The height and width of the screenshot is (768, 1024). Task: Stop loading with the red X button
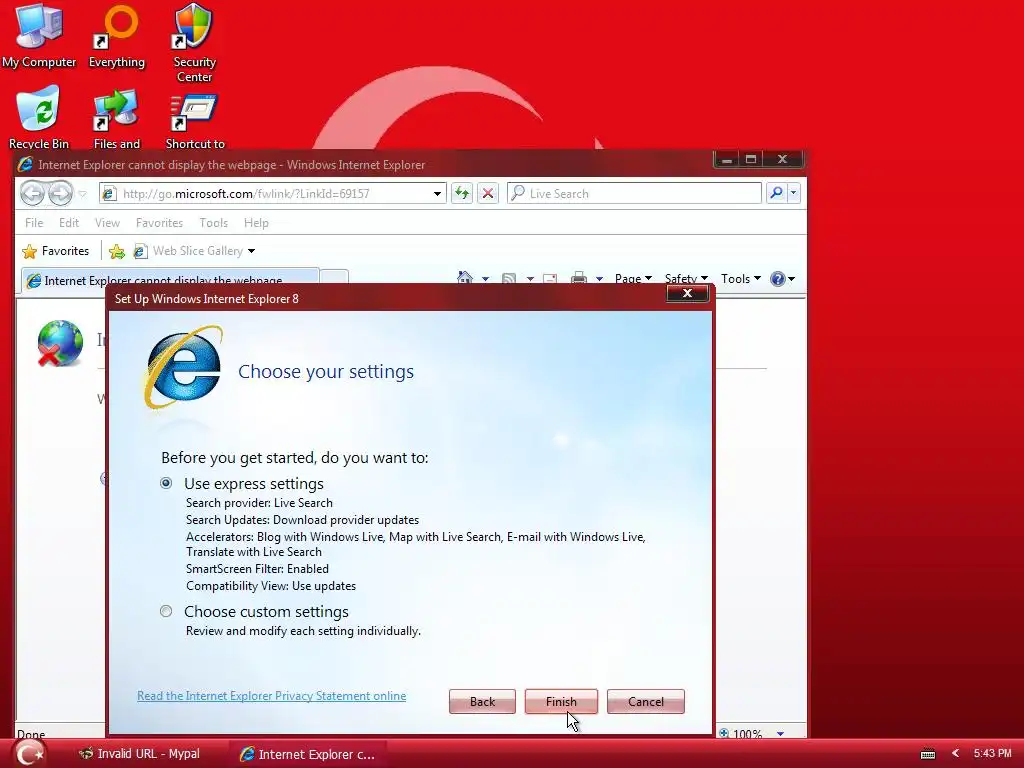(488, 193)
